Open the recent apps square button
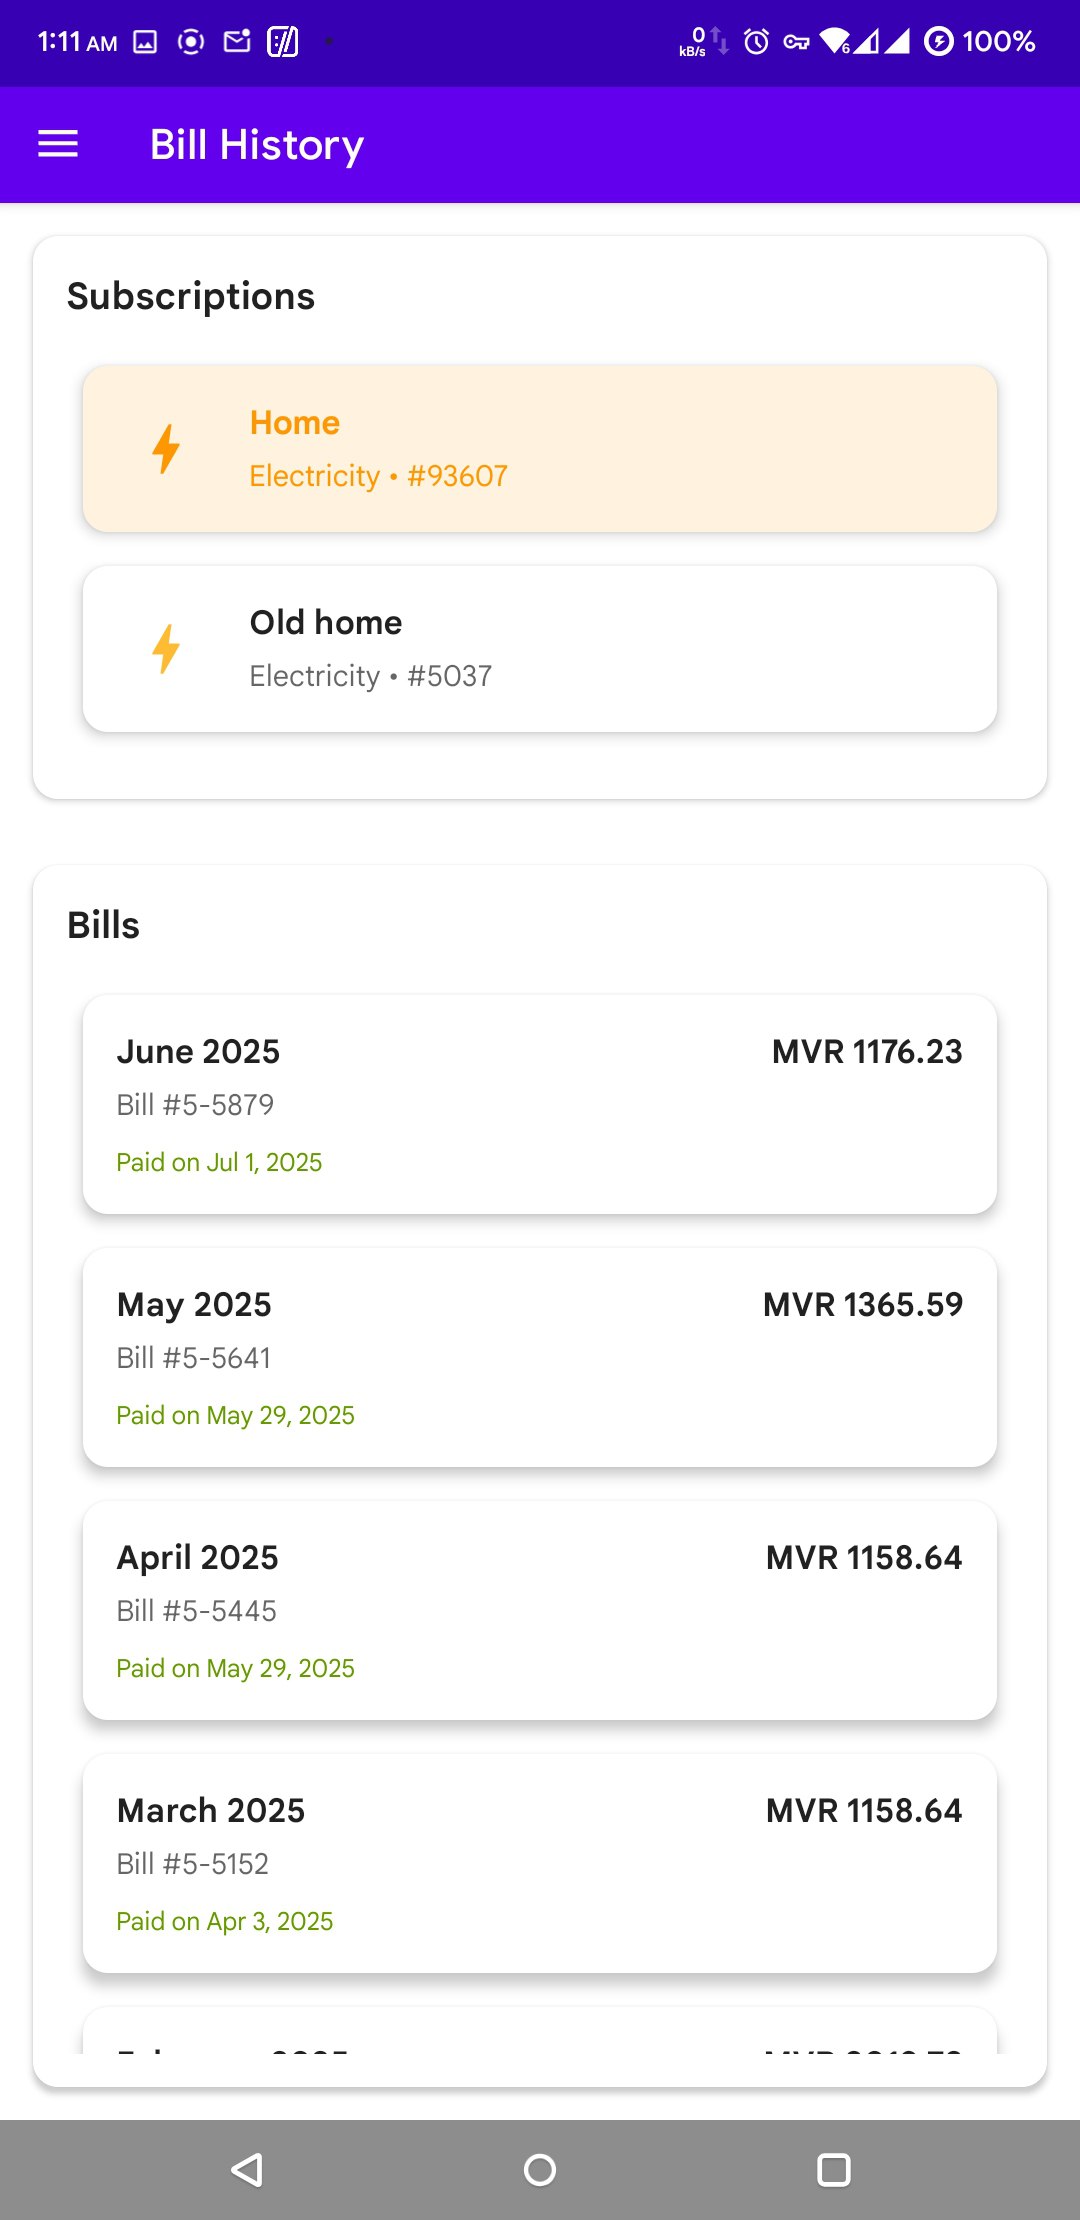Image resolution: width=1080 pixels, height=2220 pixels. click(833, 2169)
